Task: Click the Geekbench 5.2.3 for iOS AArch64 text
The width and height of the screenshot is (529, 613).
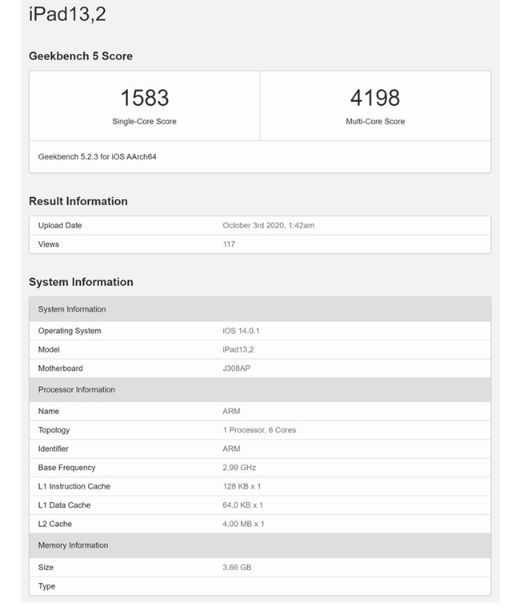Action: click(97, 157)
